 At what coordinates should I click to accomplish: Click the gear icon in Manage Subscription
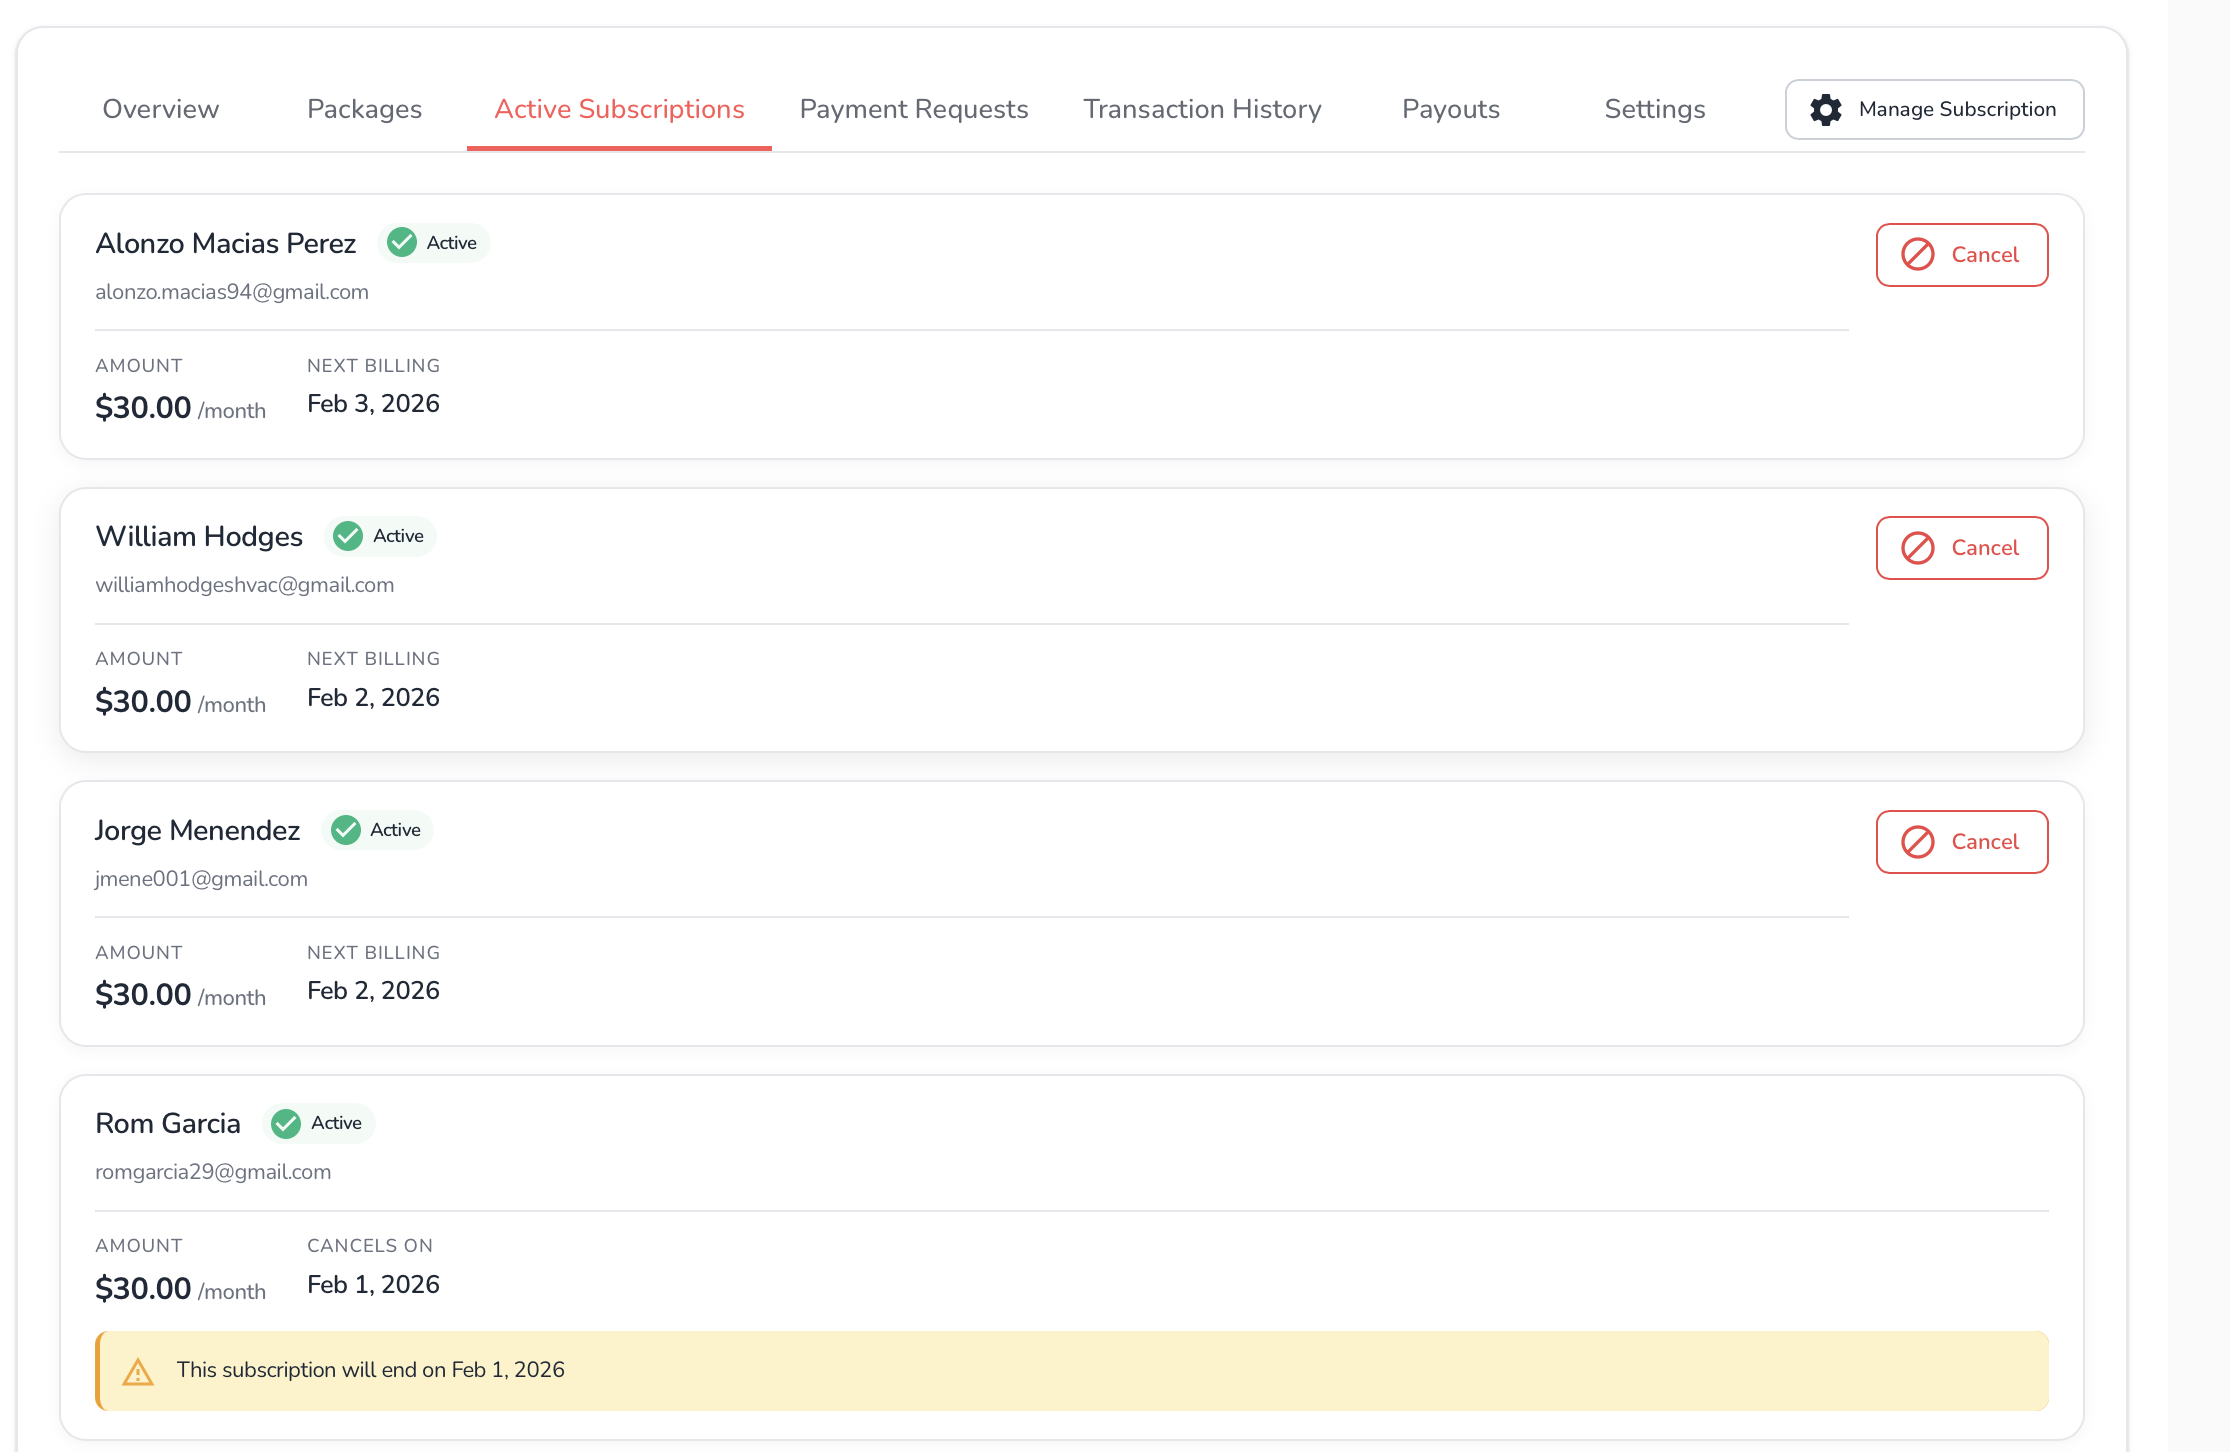(1825, 110)
